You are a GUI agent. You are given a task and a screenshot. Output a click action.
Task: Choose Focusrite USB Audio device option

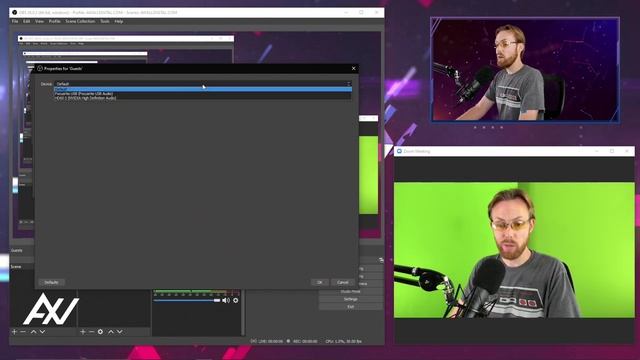pyautogui.click(x=203, y=93)
